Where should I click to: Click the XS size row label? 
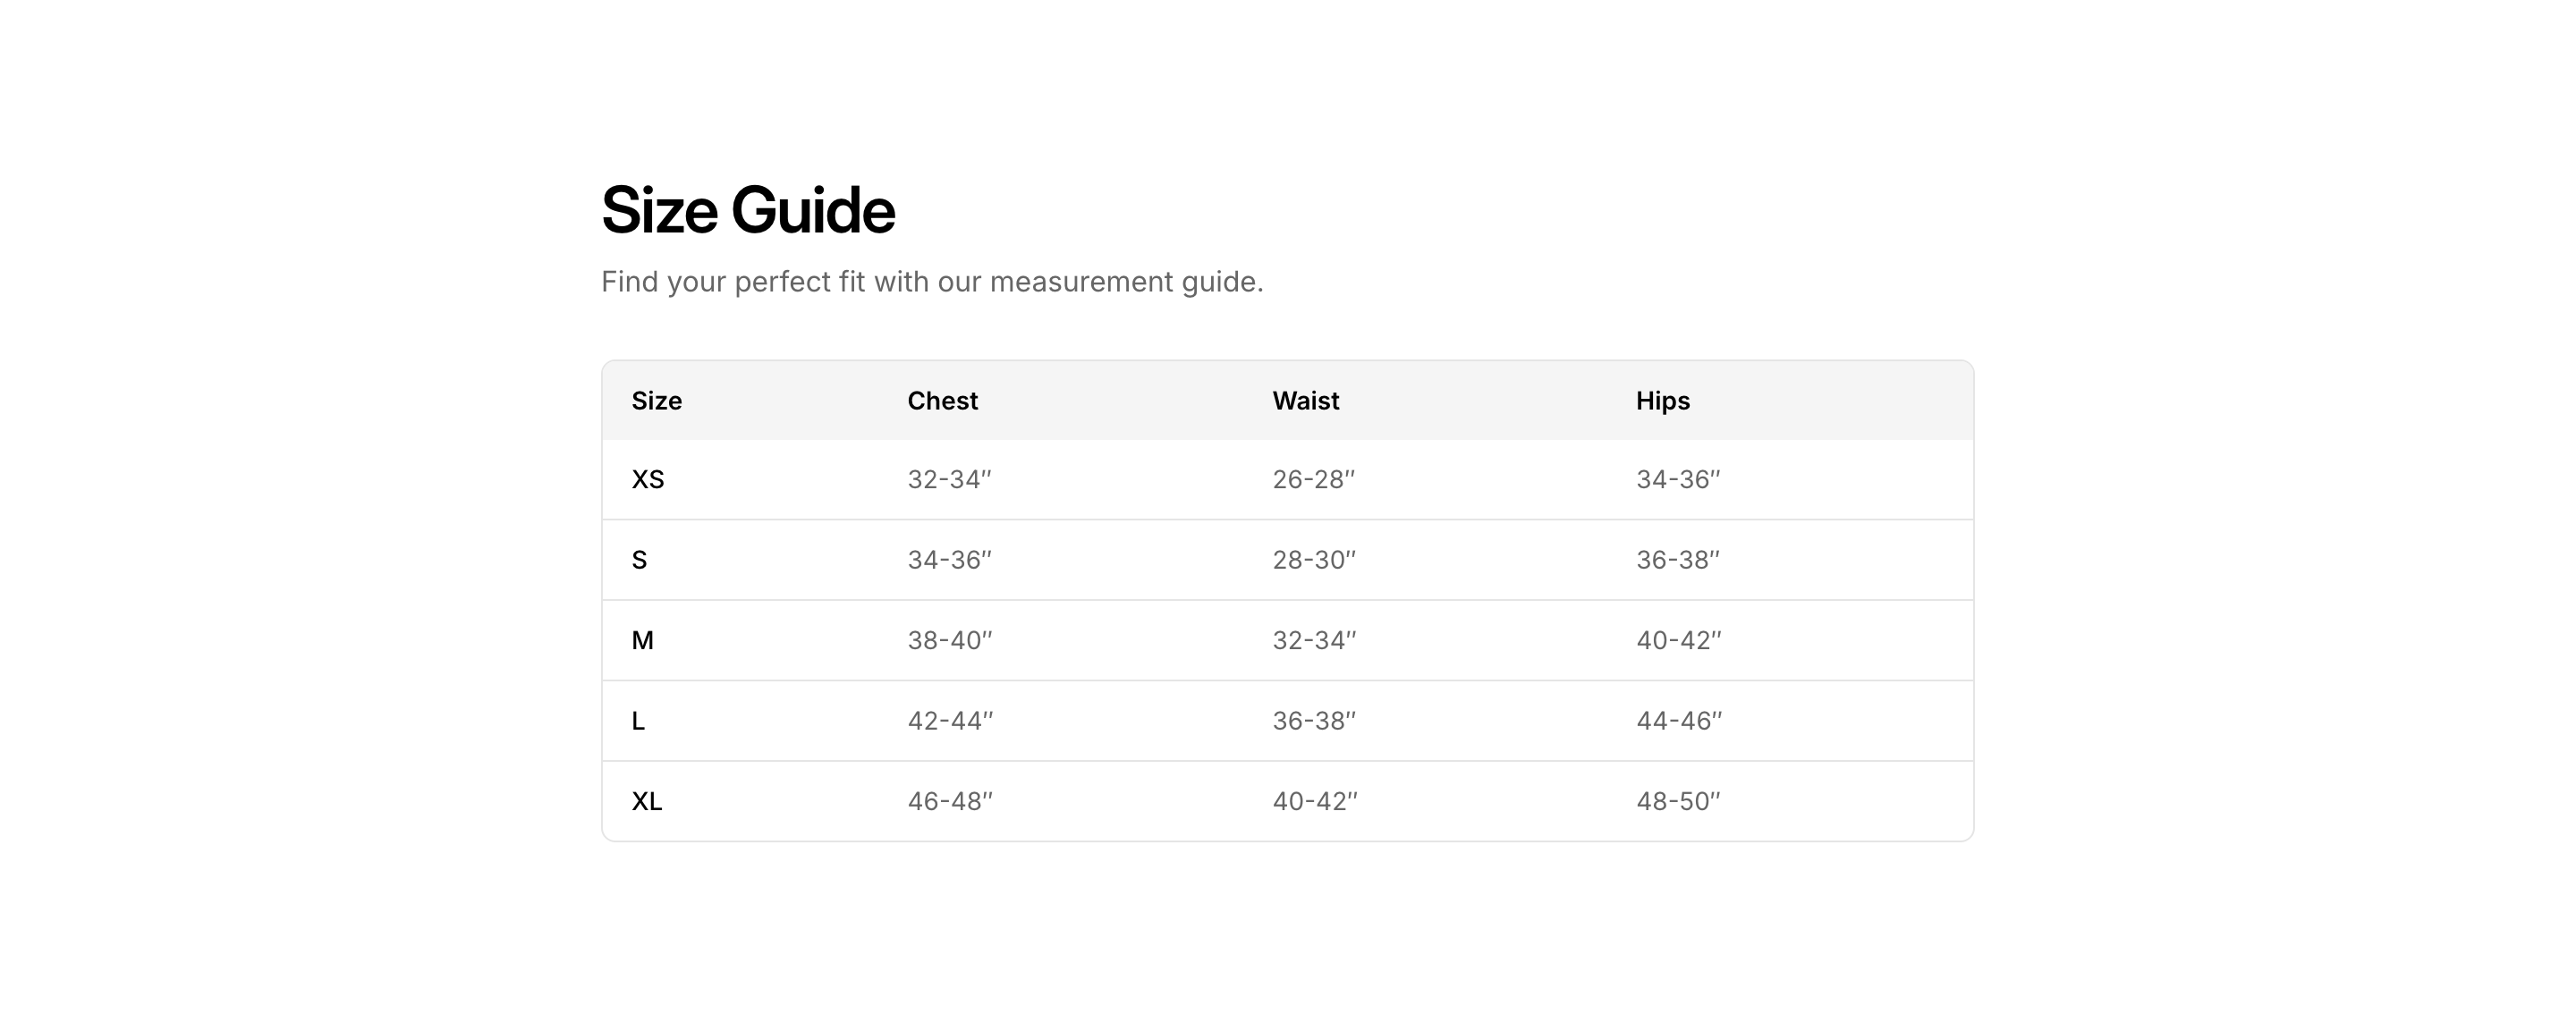[x=648, y=480]
